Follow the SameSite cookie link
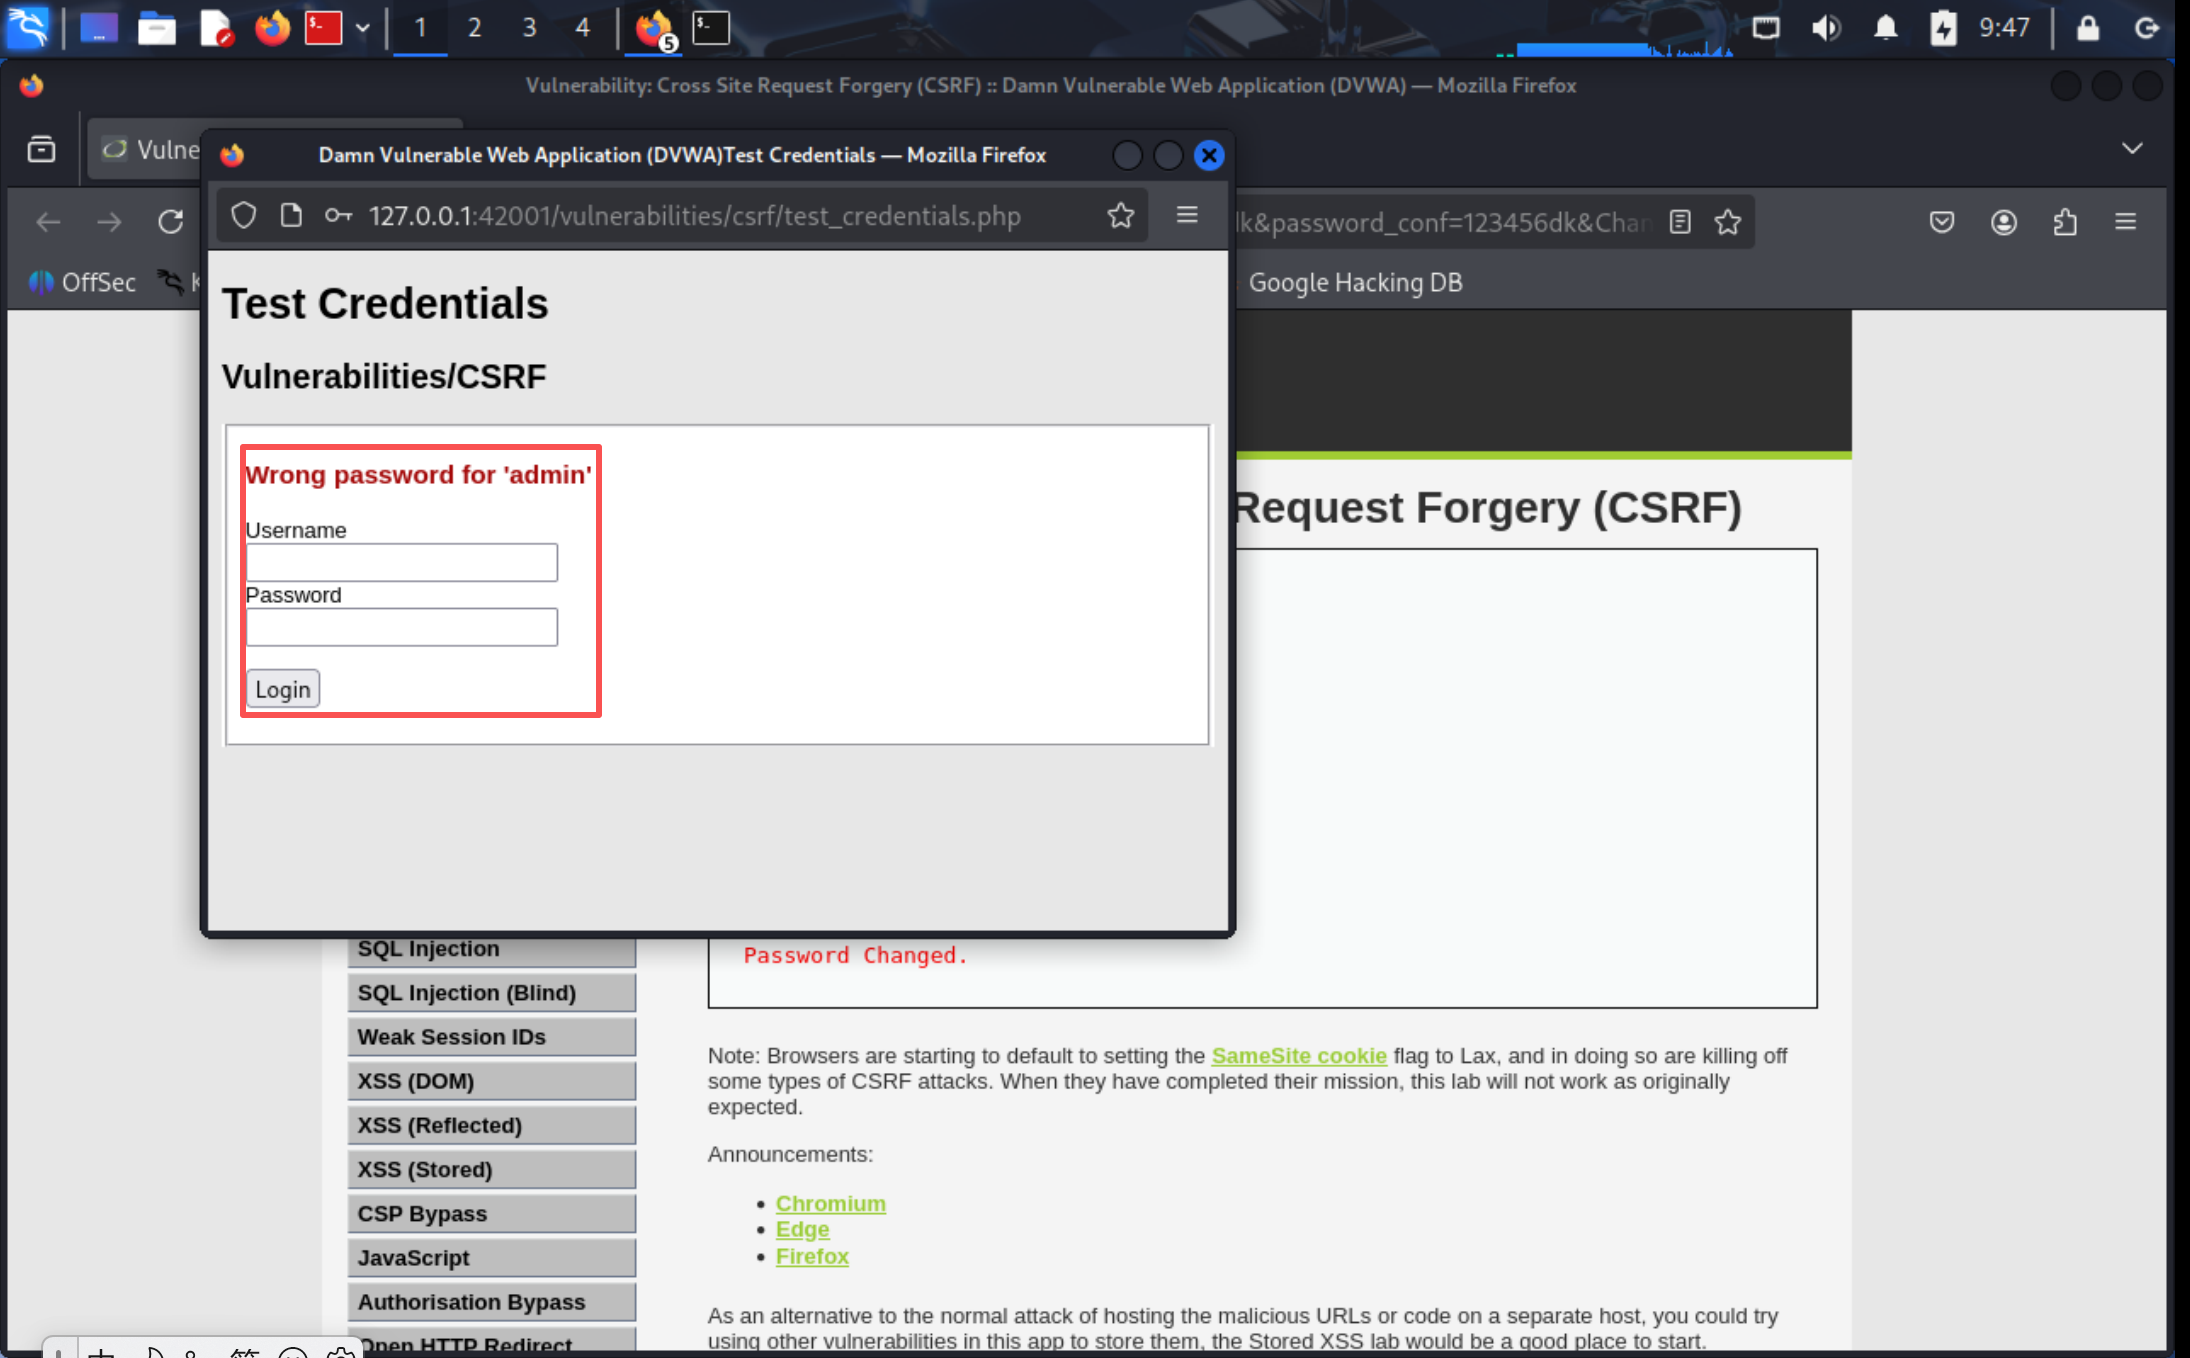The height and width of the screenshot is (1358, 2190). (x=1298, y=1055)
